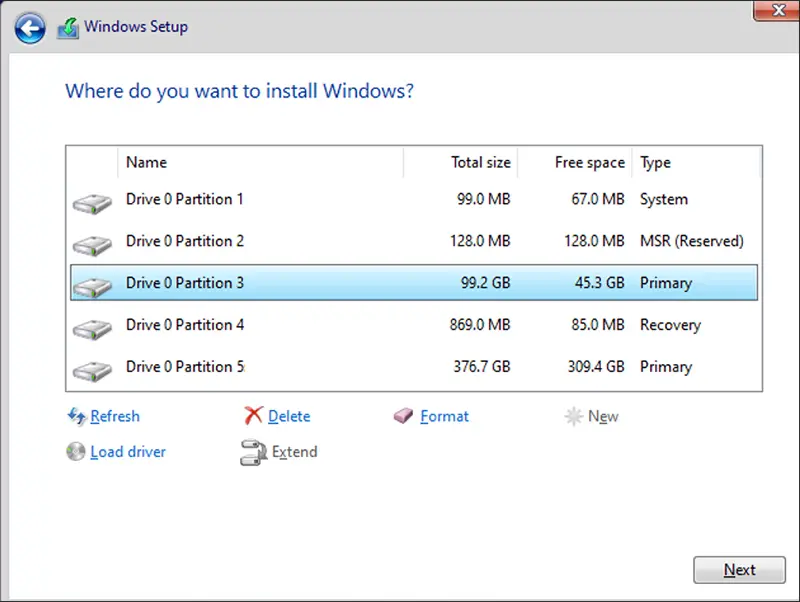This screenshot has width=800, height=602.
Task: Click the red X Delete icon
Action: pyautogui.click(x=253, y=416)
